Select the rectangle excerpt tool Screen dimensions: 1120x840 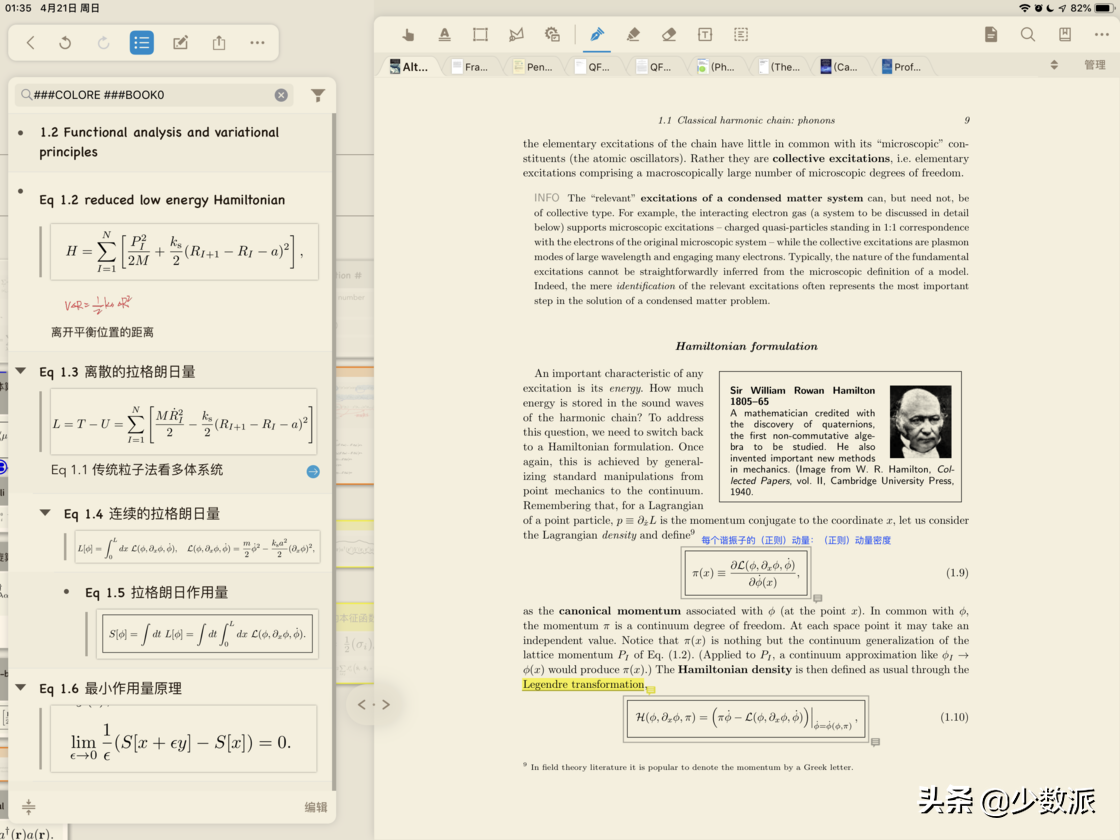(x=480, y=34)
